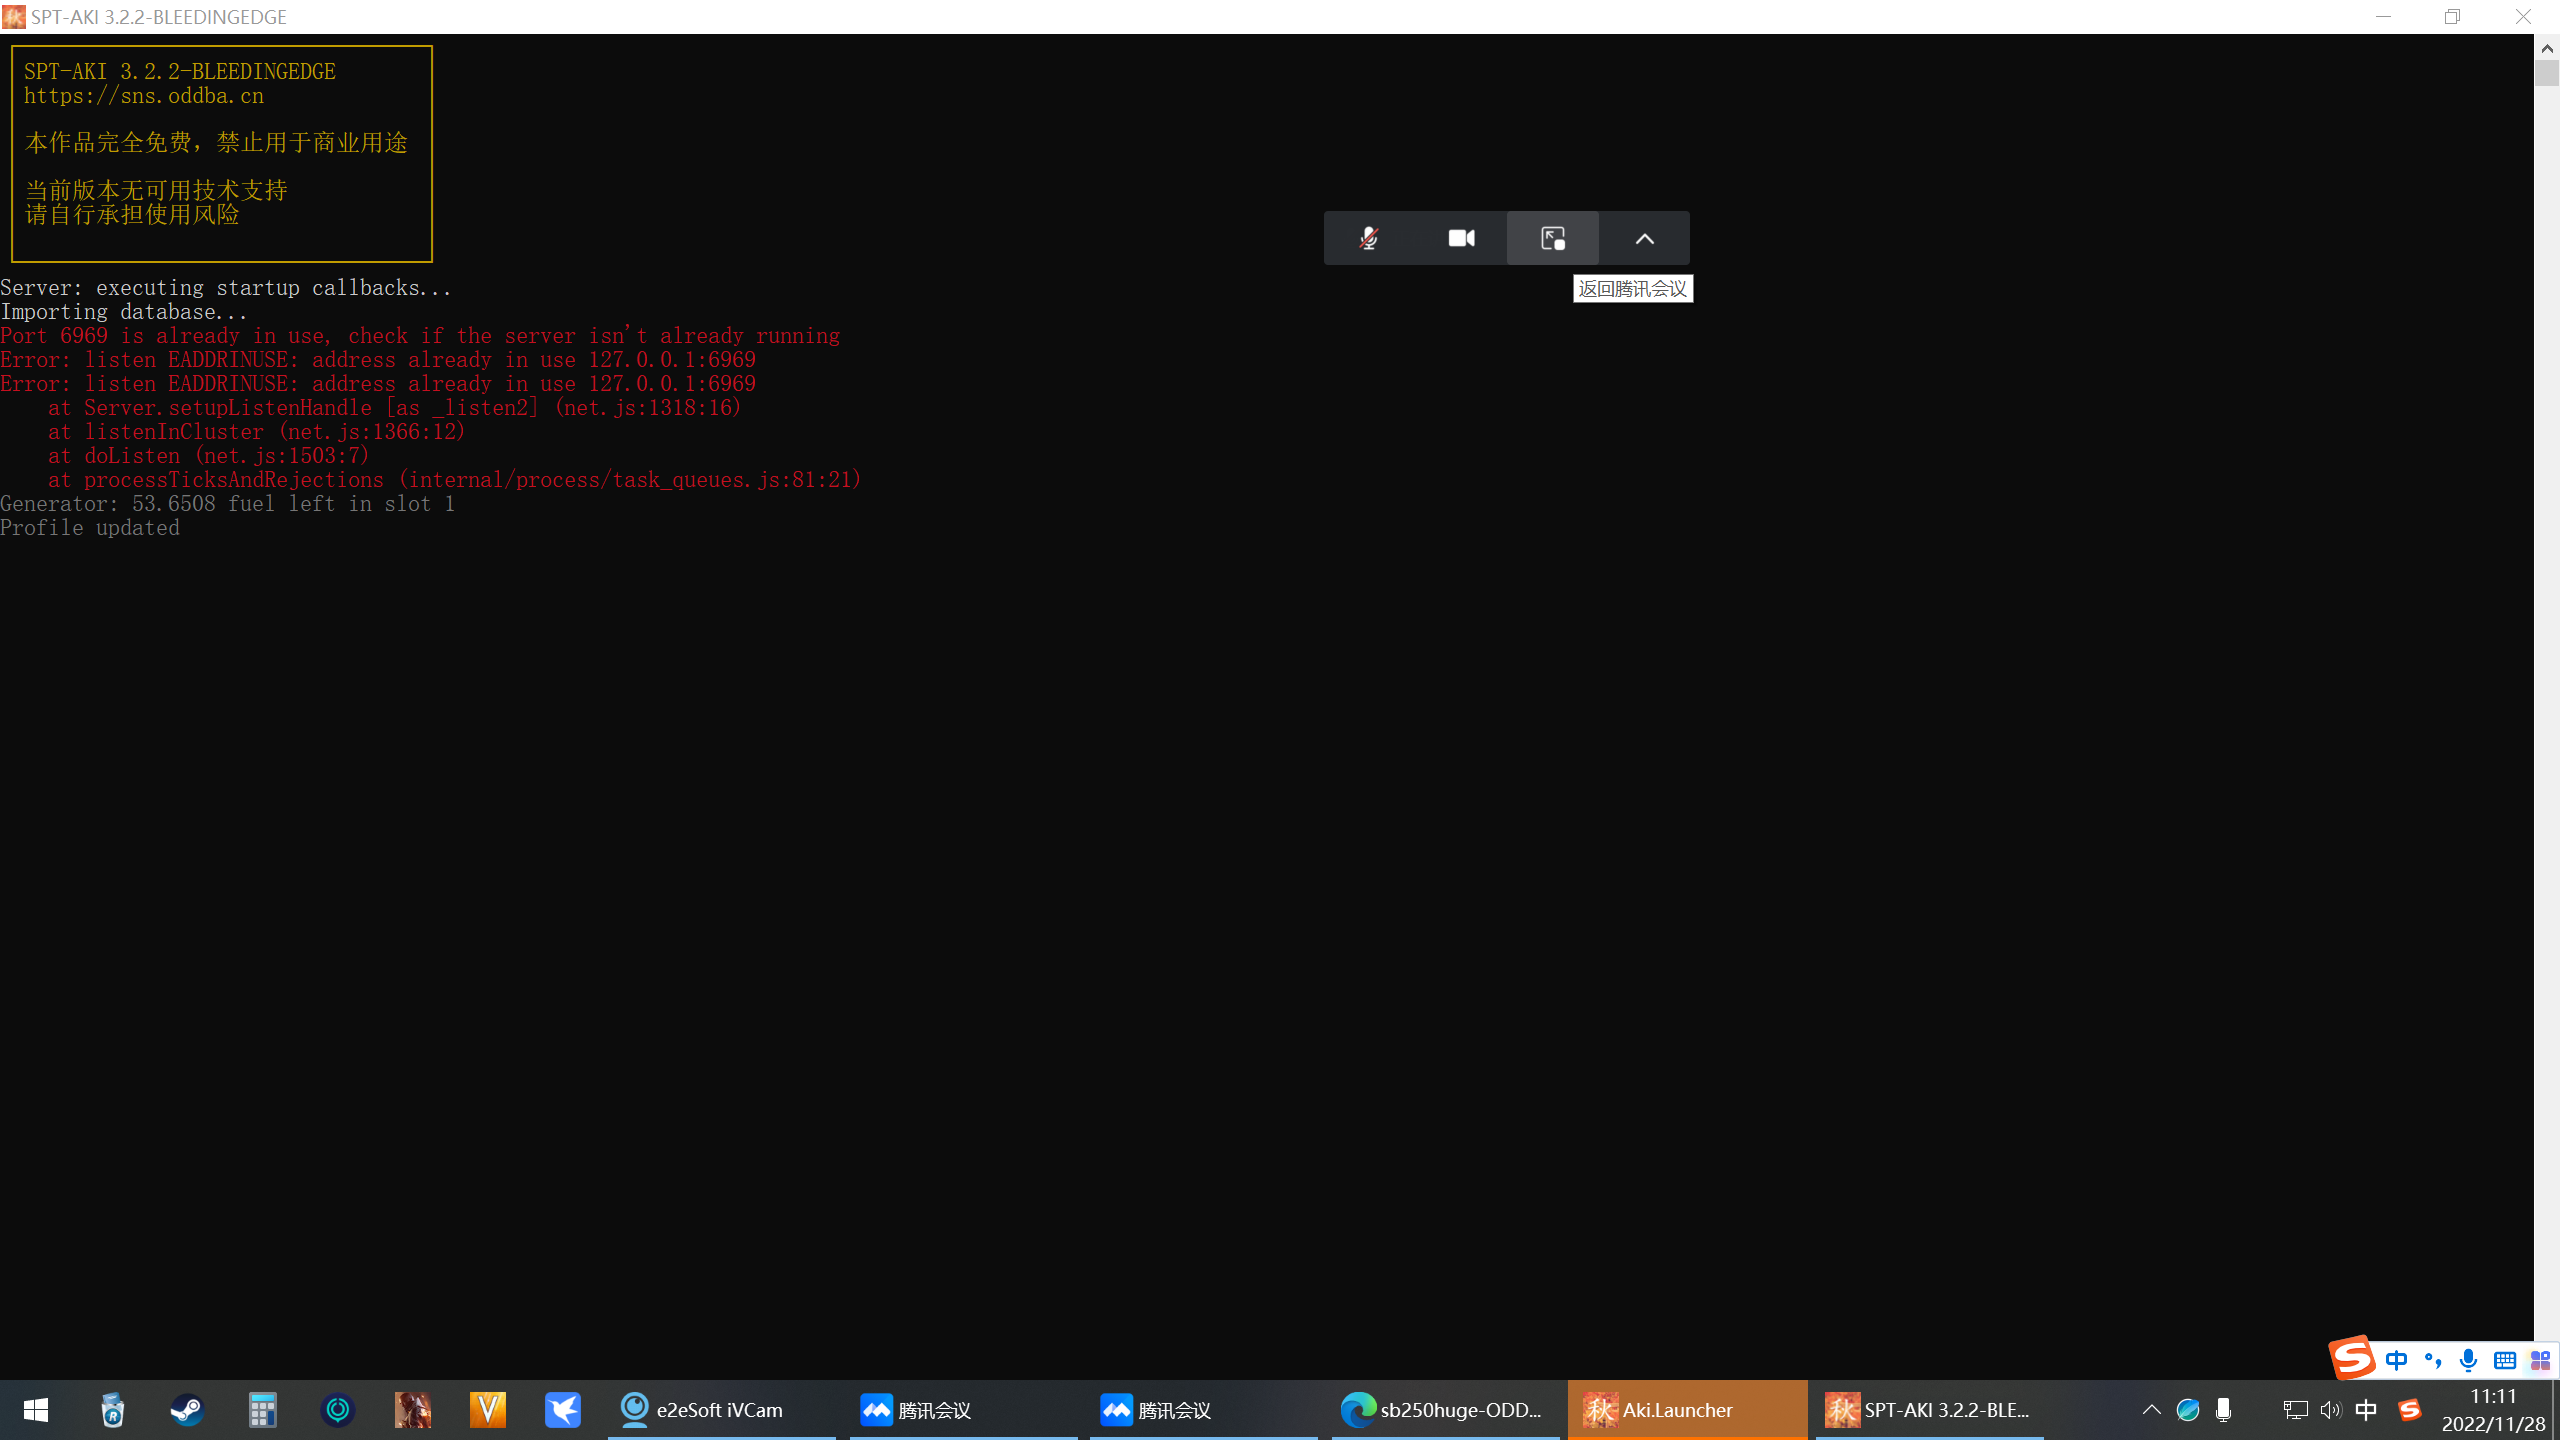
Task: Open the Edge sb250huge-ODD taskbar window
Action: [1444, 1410]
